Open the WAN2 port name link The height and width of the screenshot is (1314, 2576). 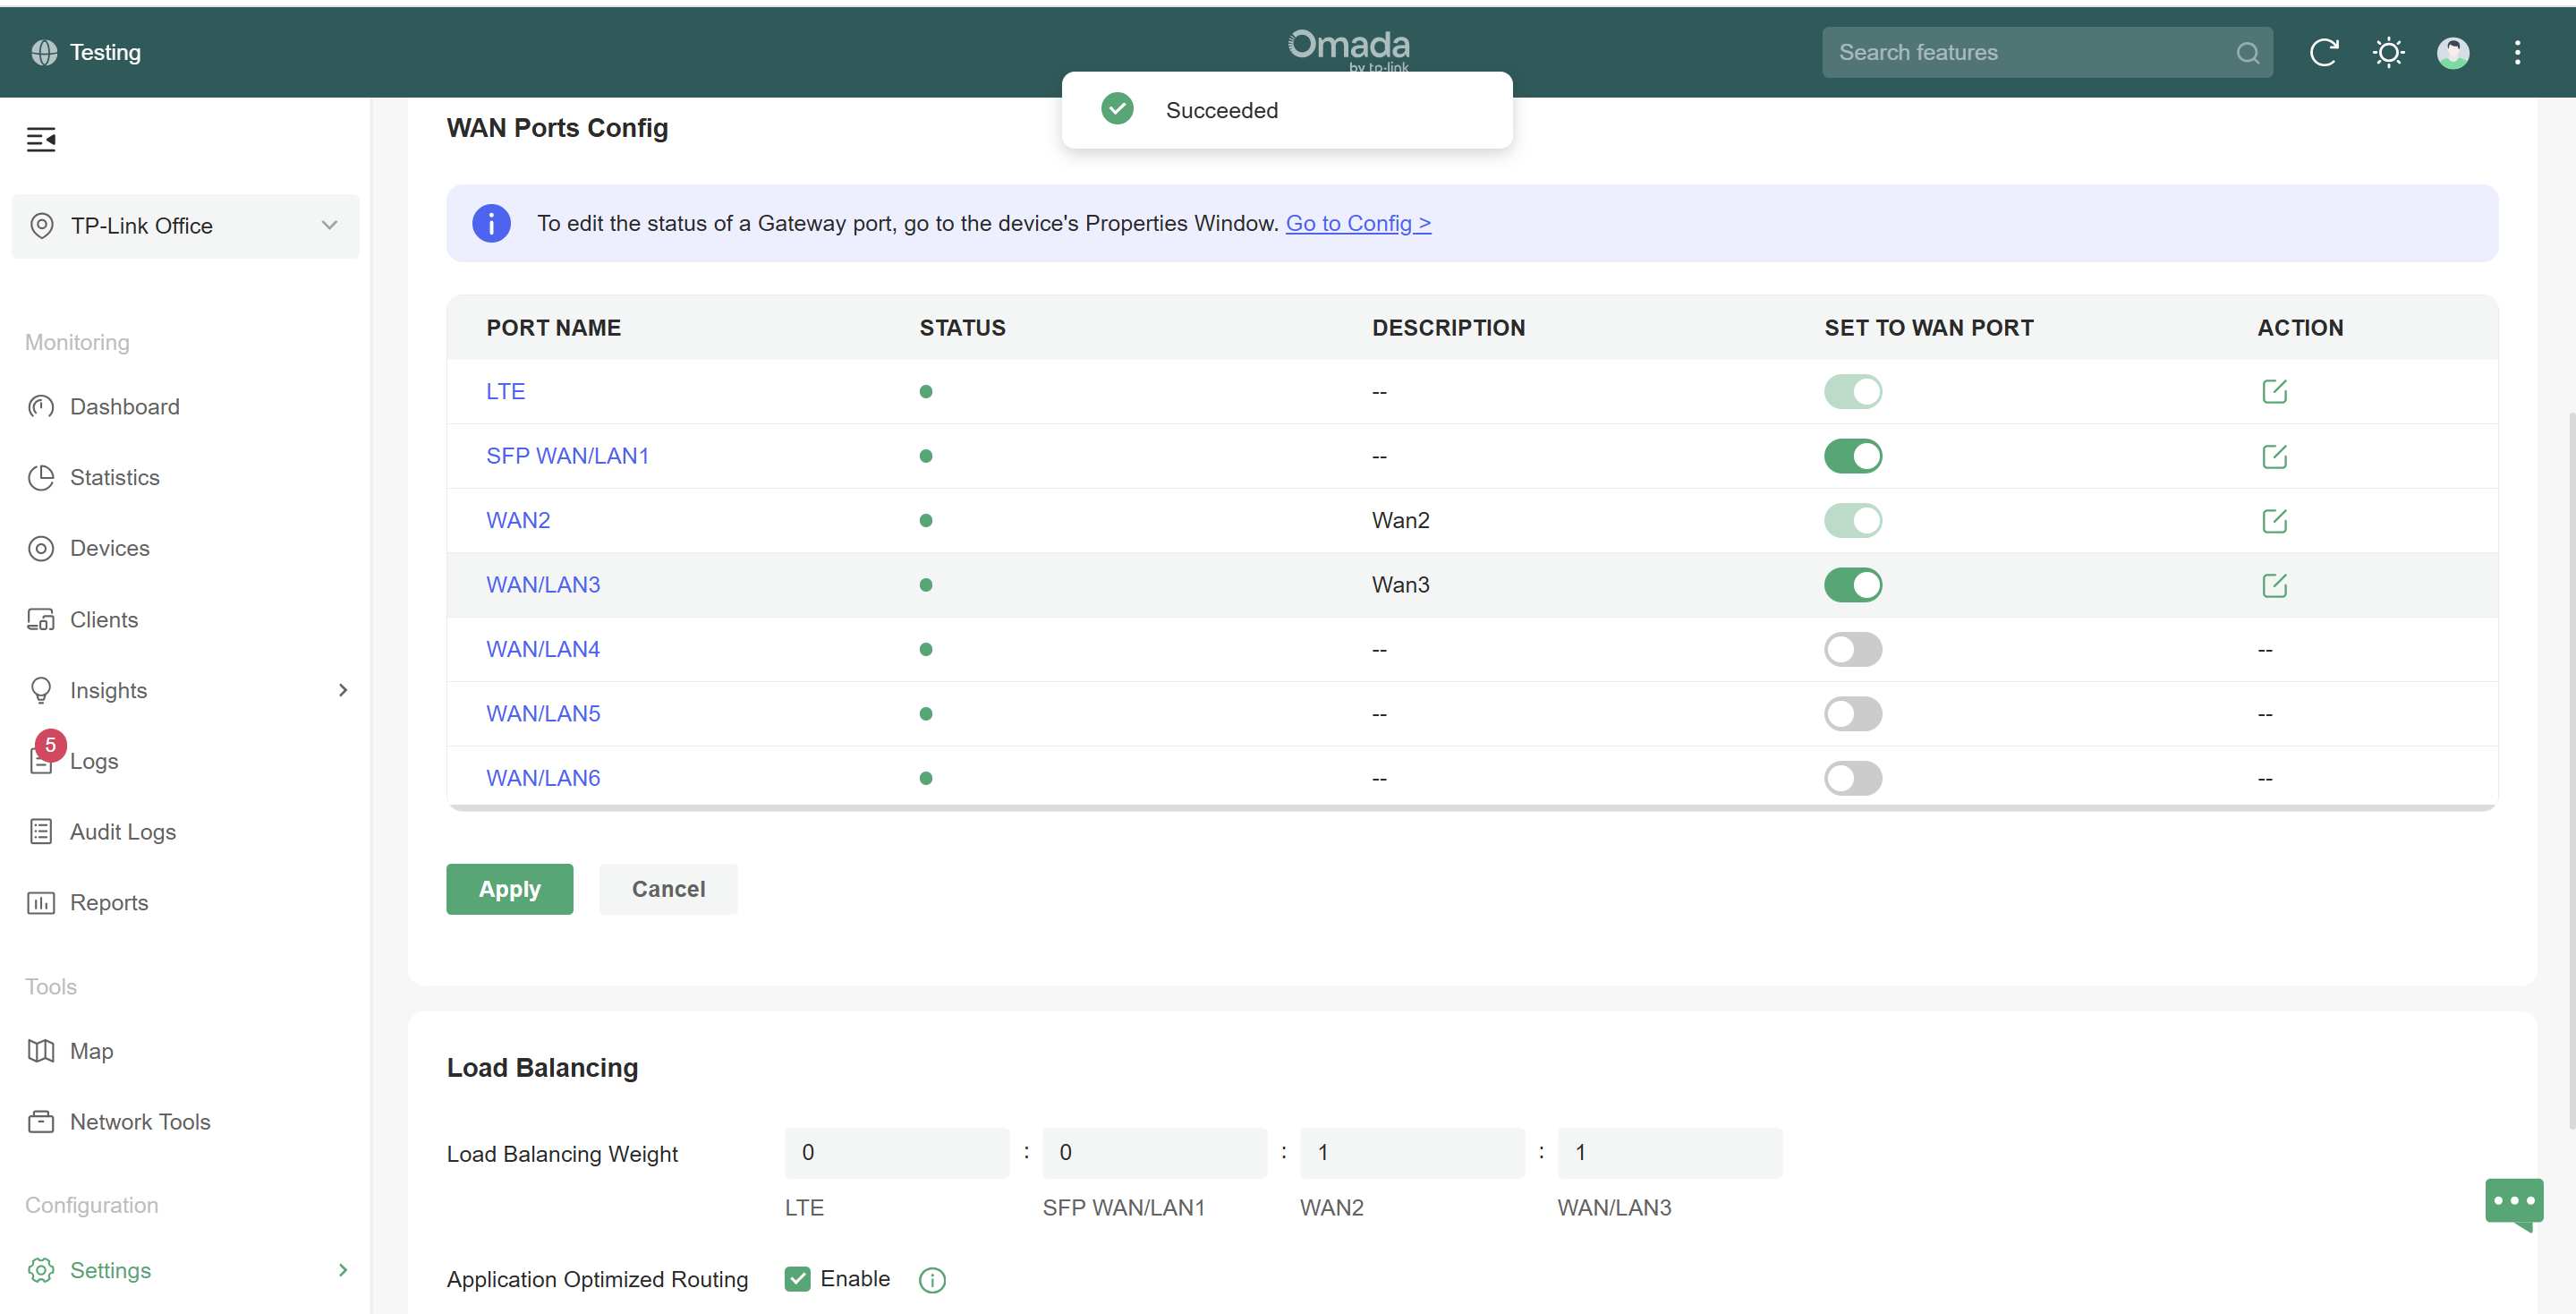tap(518, 520)
